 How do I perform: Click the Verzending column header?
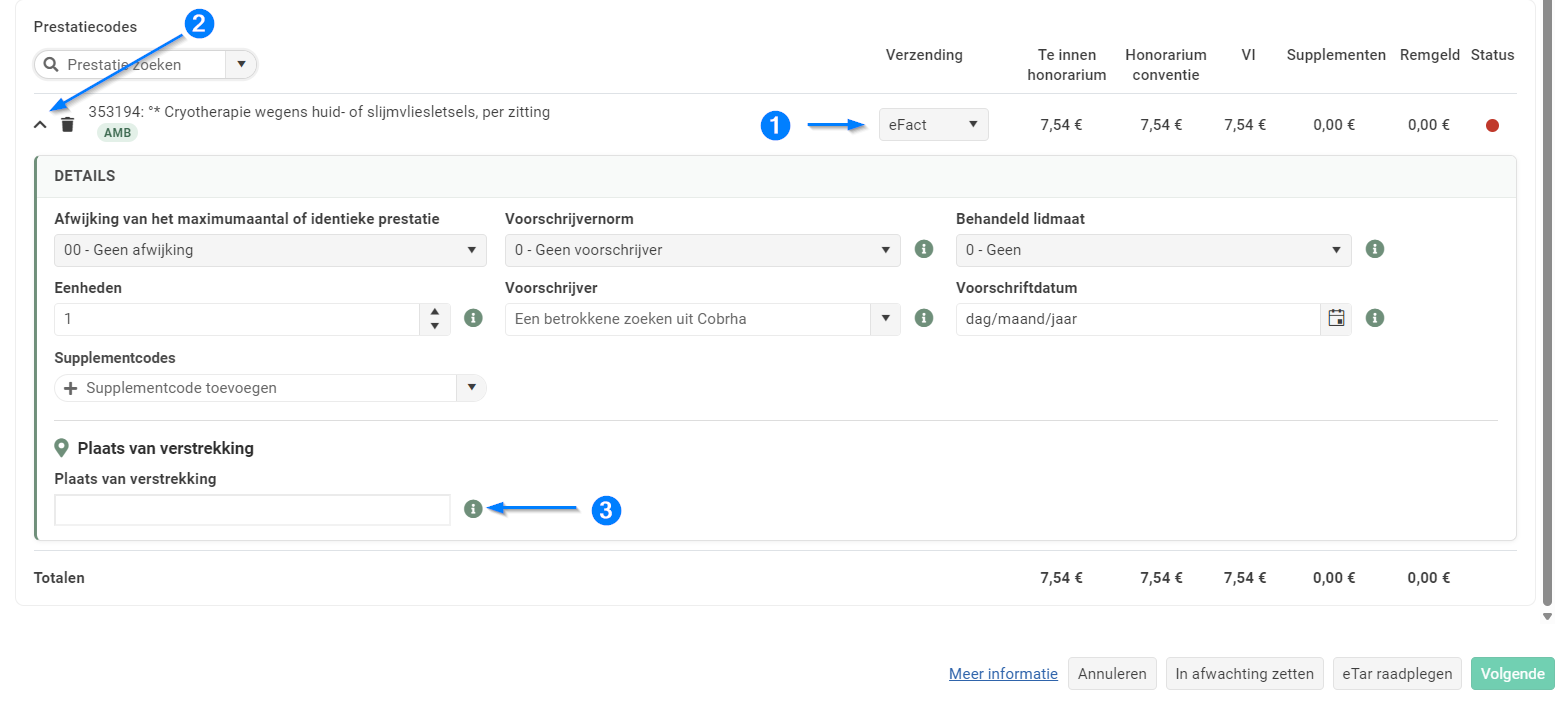(924, 55)
